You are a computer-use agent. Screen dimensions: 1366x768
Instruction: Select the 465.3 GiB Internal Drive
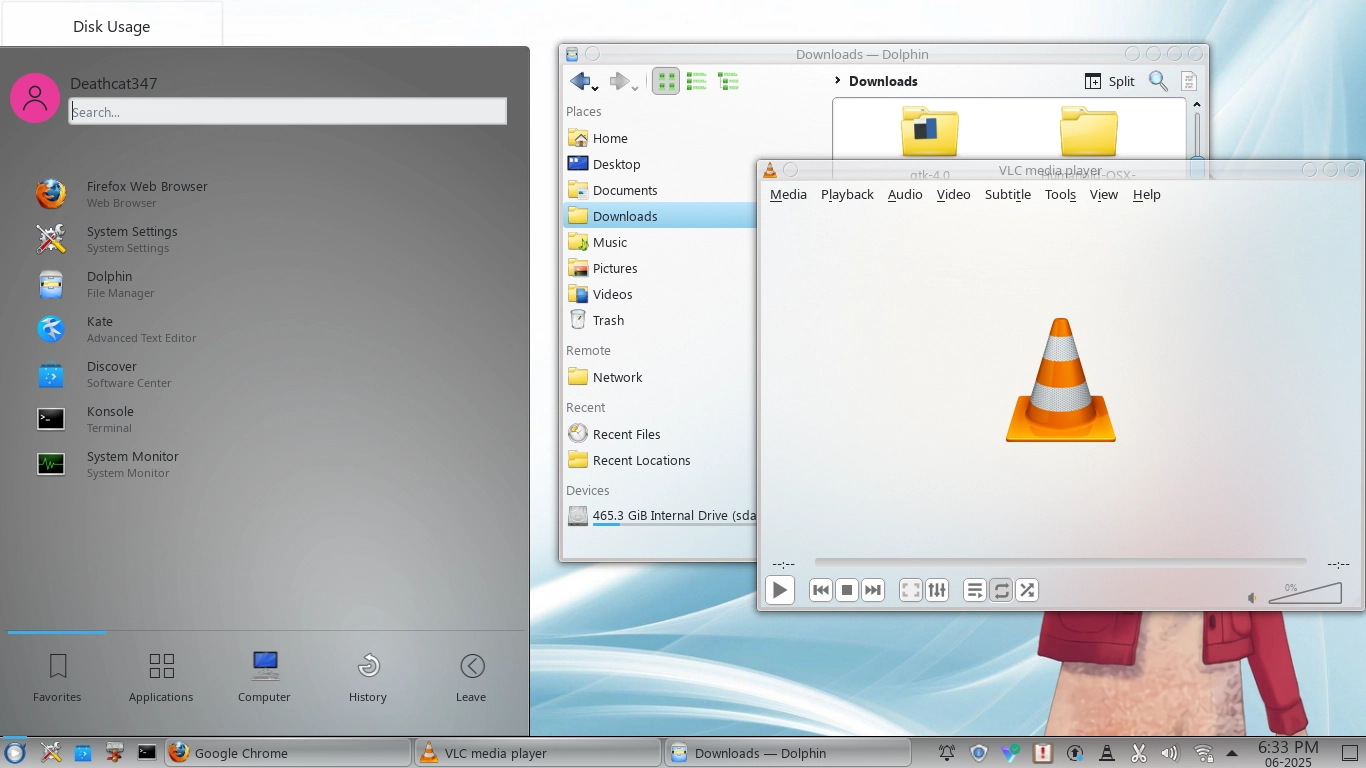pyautogui.click(x=660, y=516)
